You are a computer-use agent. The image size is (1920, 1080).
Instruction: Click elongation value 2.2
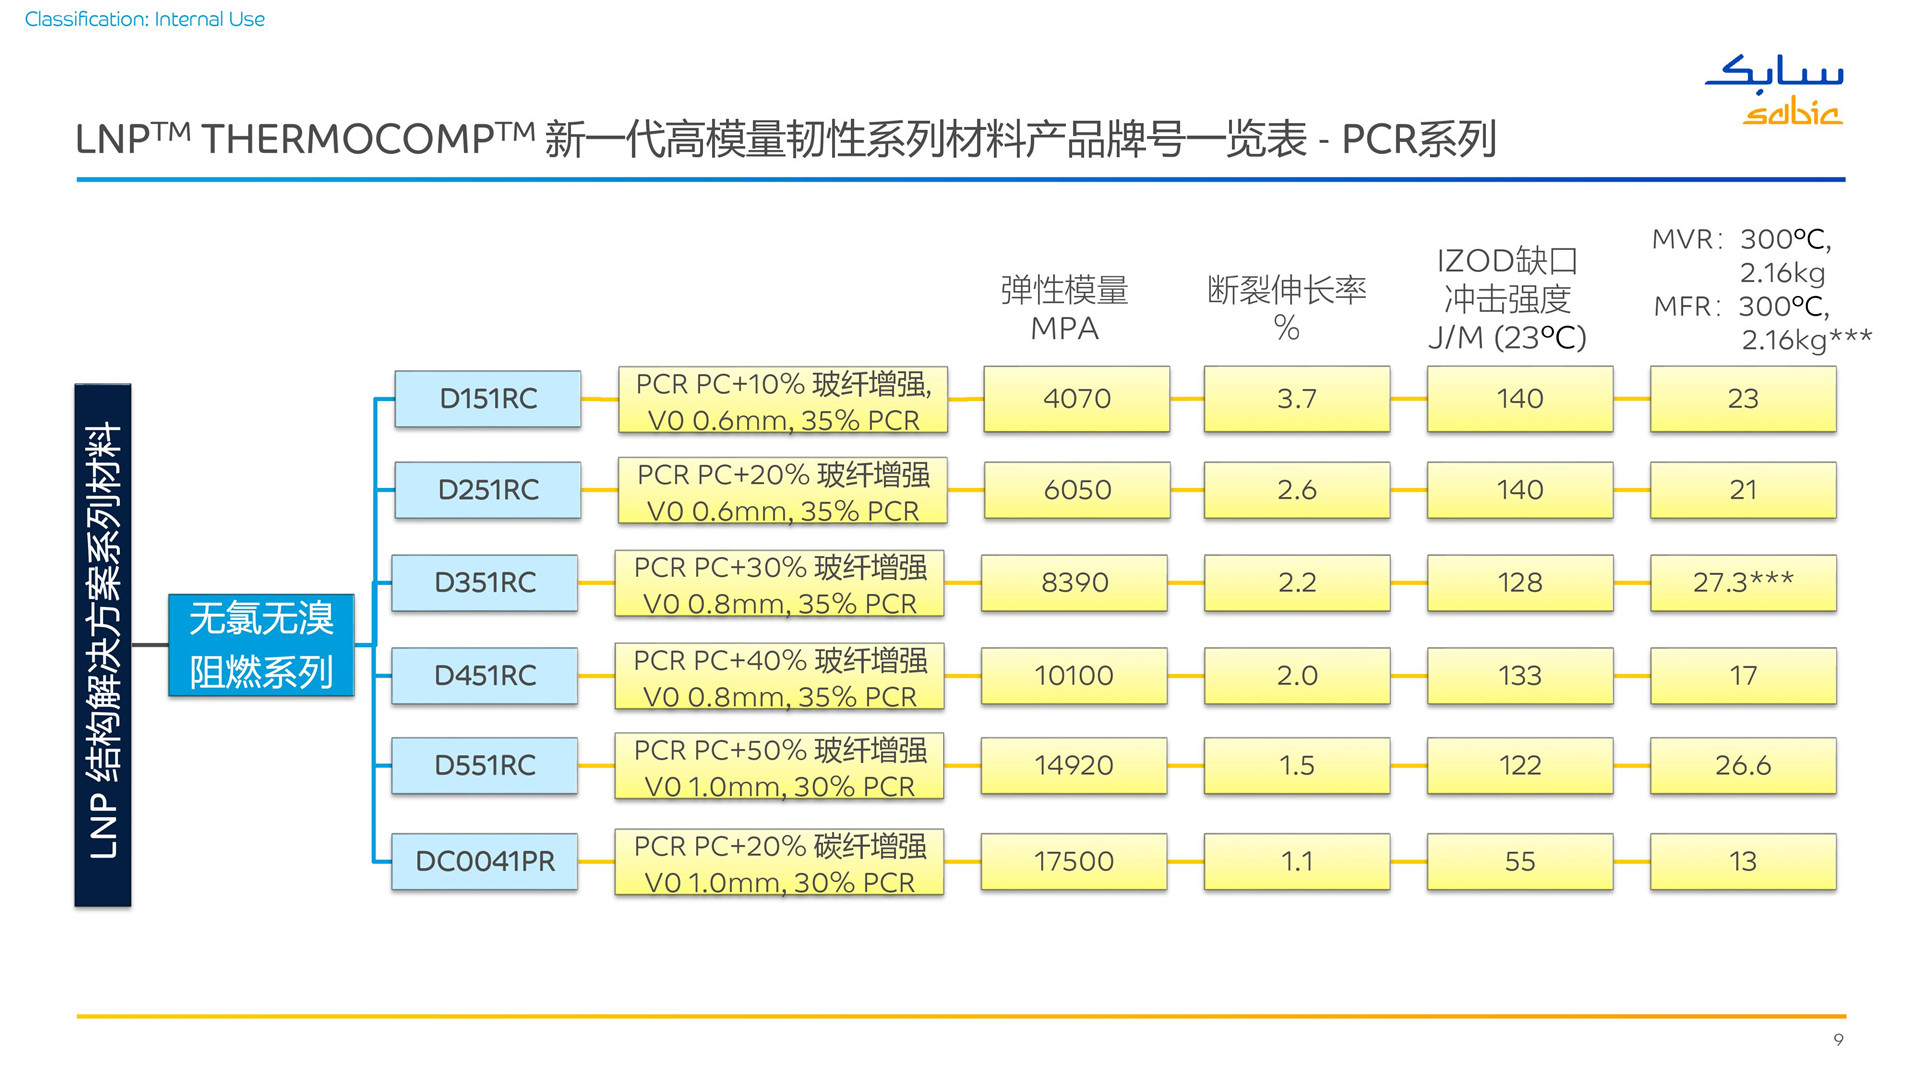click(1297, 583)
